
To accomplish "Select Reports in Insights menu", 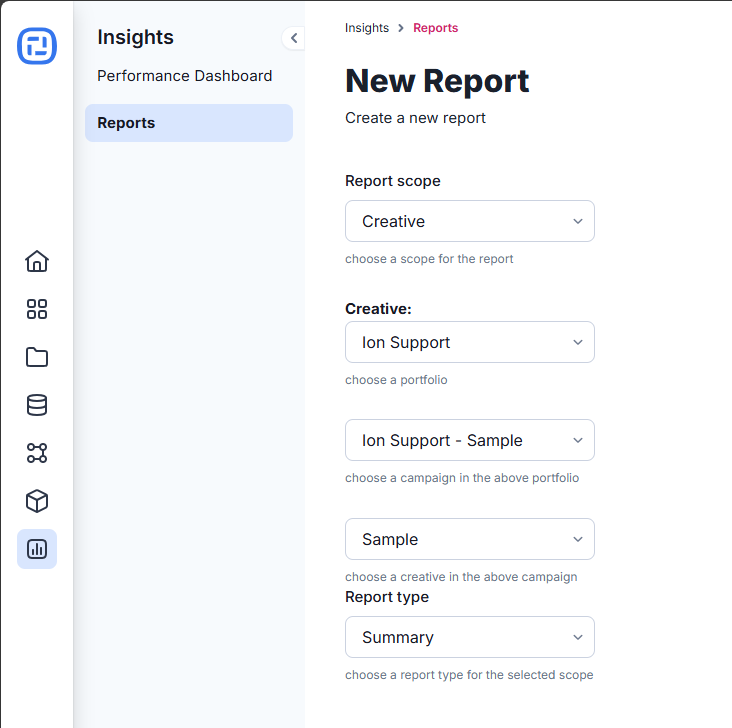I will click(x=189, y=123).
